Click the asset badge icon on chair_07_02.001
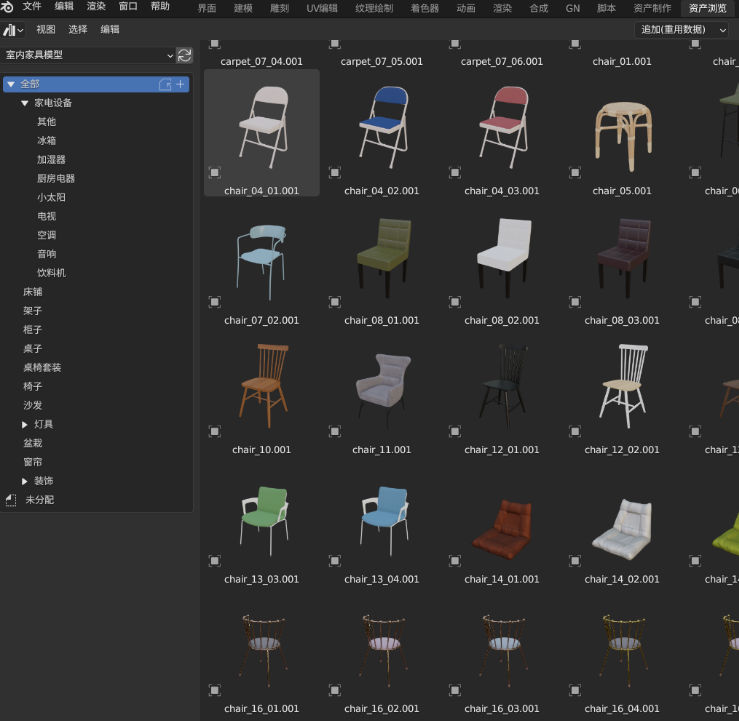 214,302
